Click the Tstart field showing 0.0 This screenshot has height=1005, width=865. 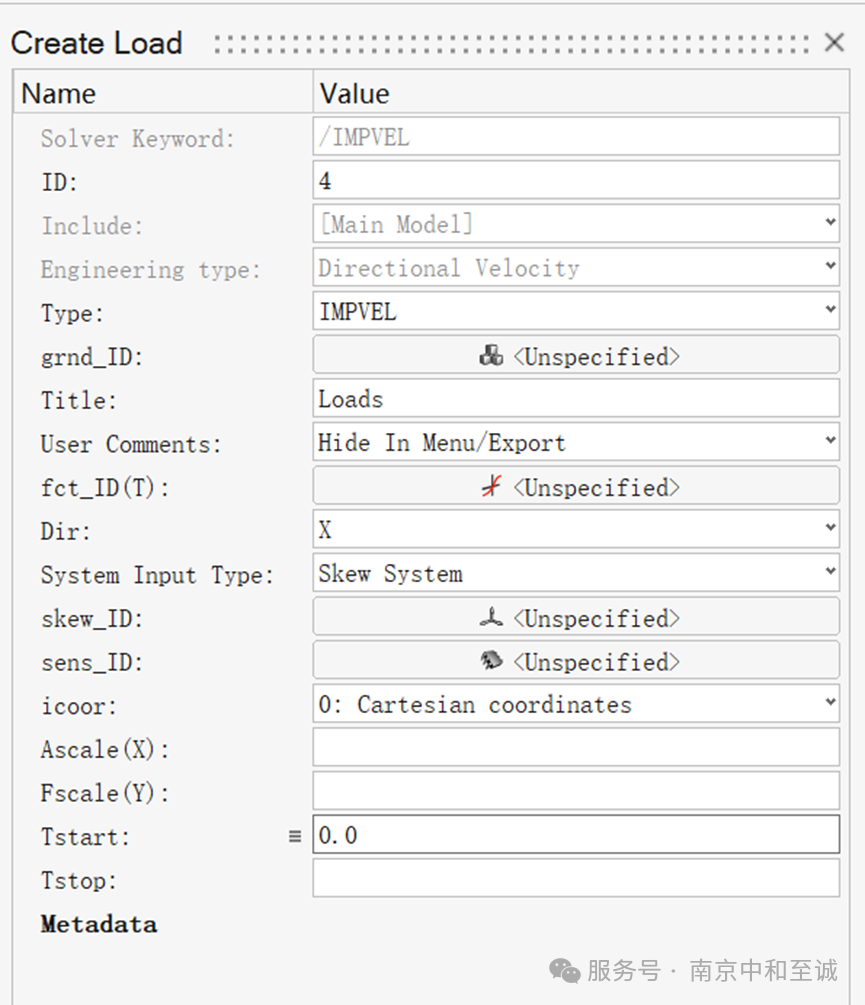(x=576, y=835)
